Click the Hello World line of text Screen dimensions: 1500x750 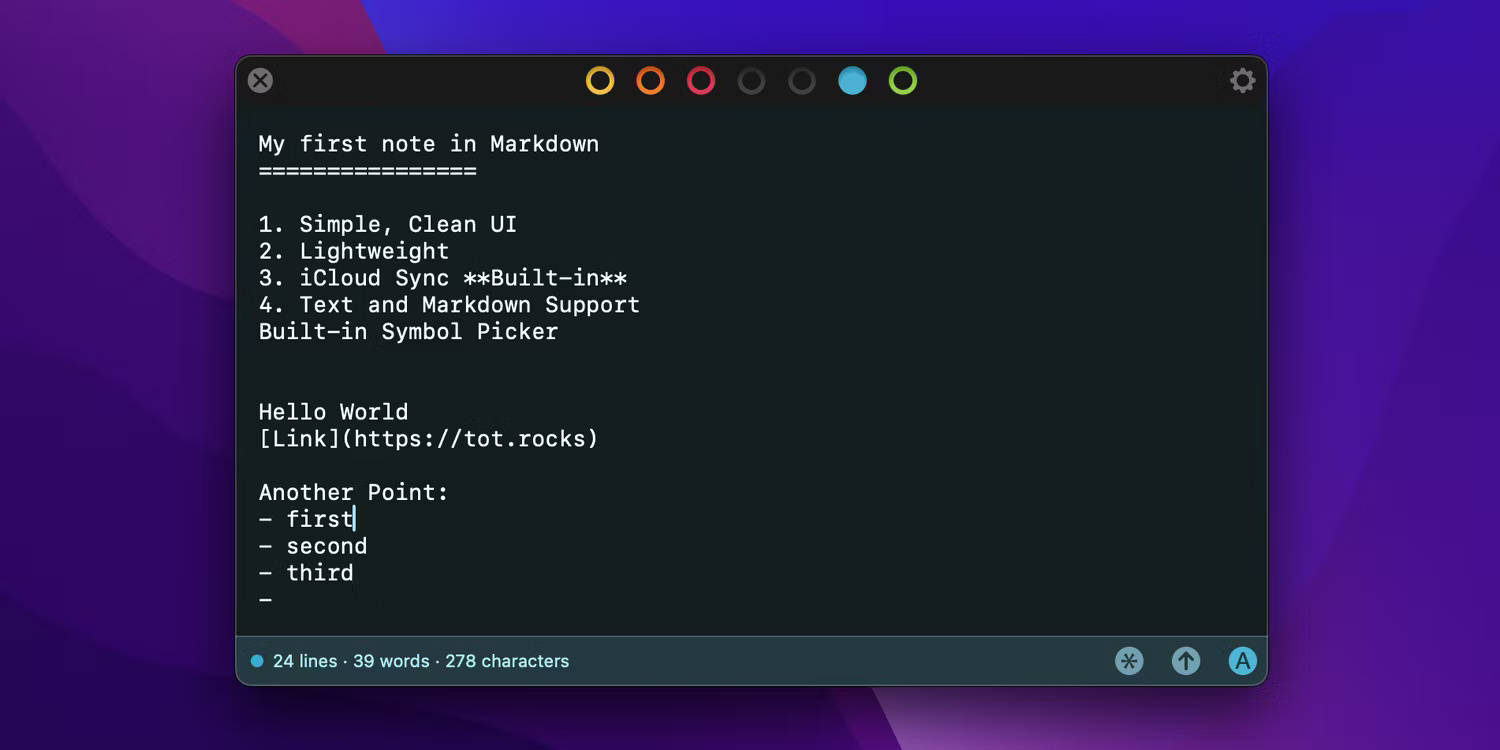(x=333, y=411)
